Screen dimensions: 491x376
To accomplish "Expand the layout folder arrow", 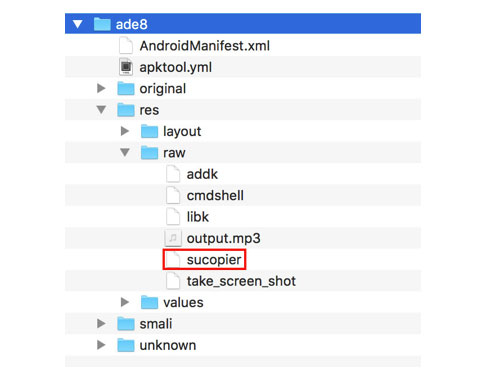I will [x=125, y=131].
